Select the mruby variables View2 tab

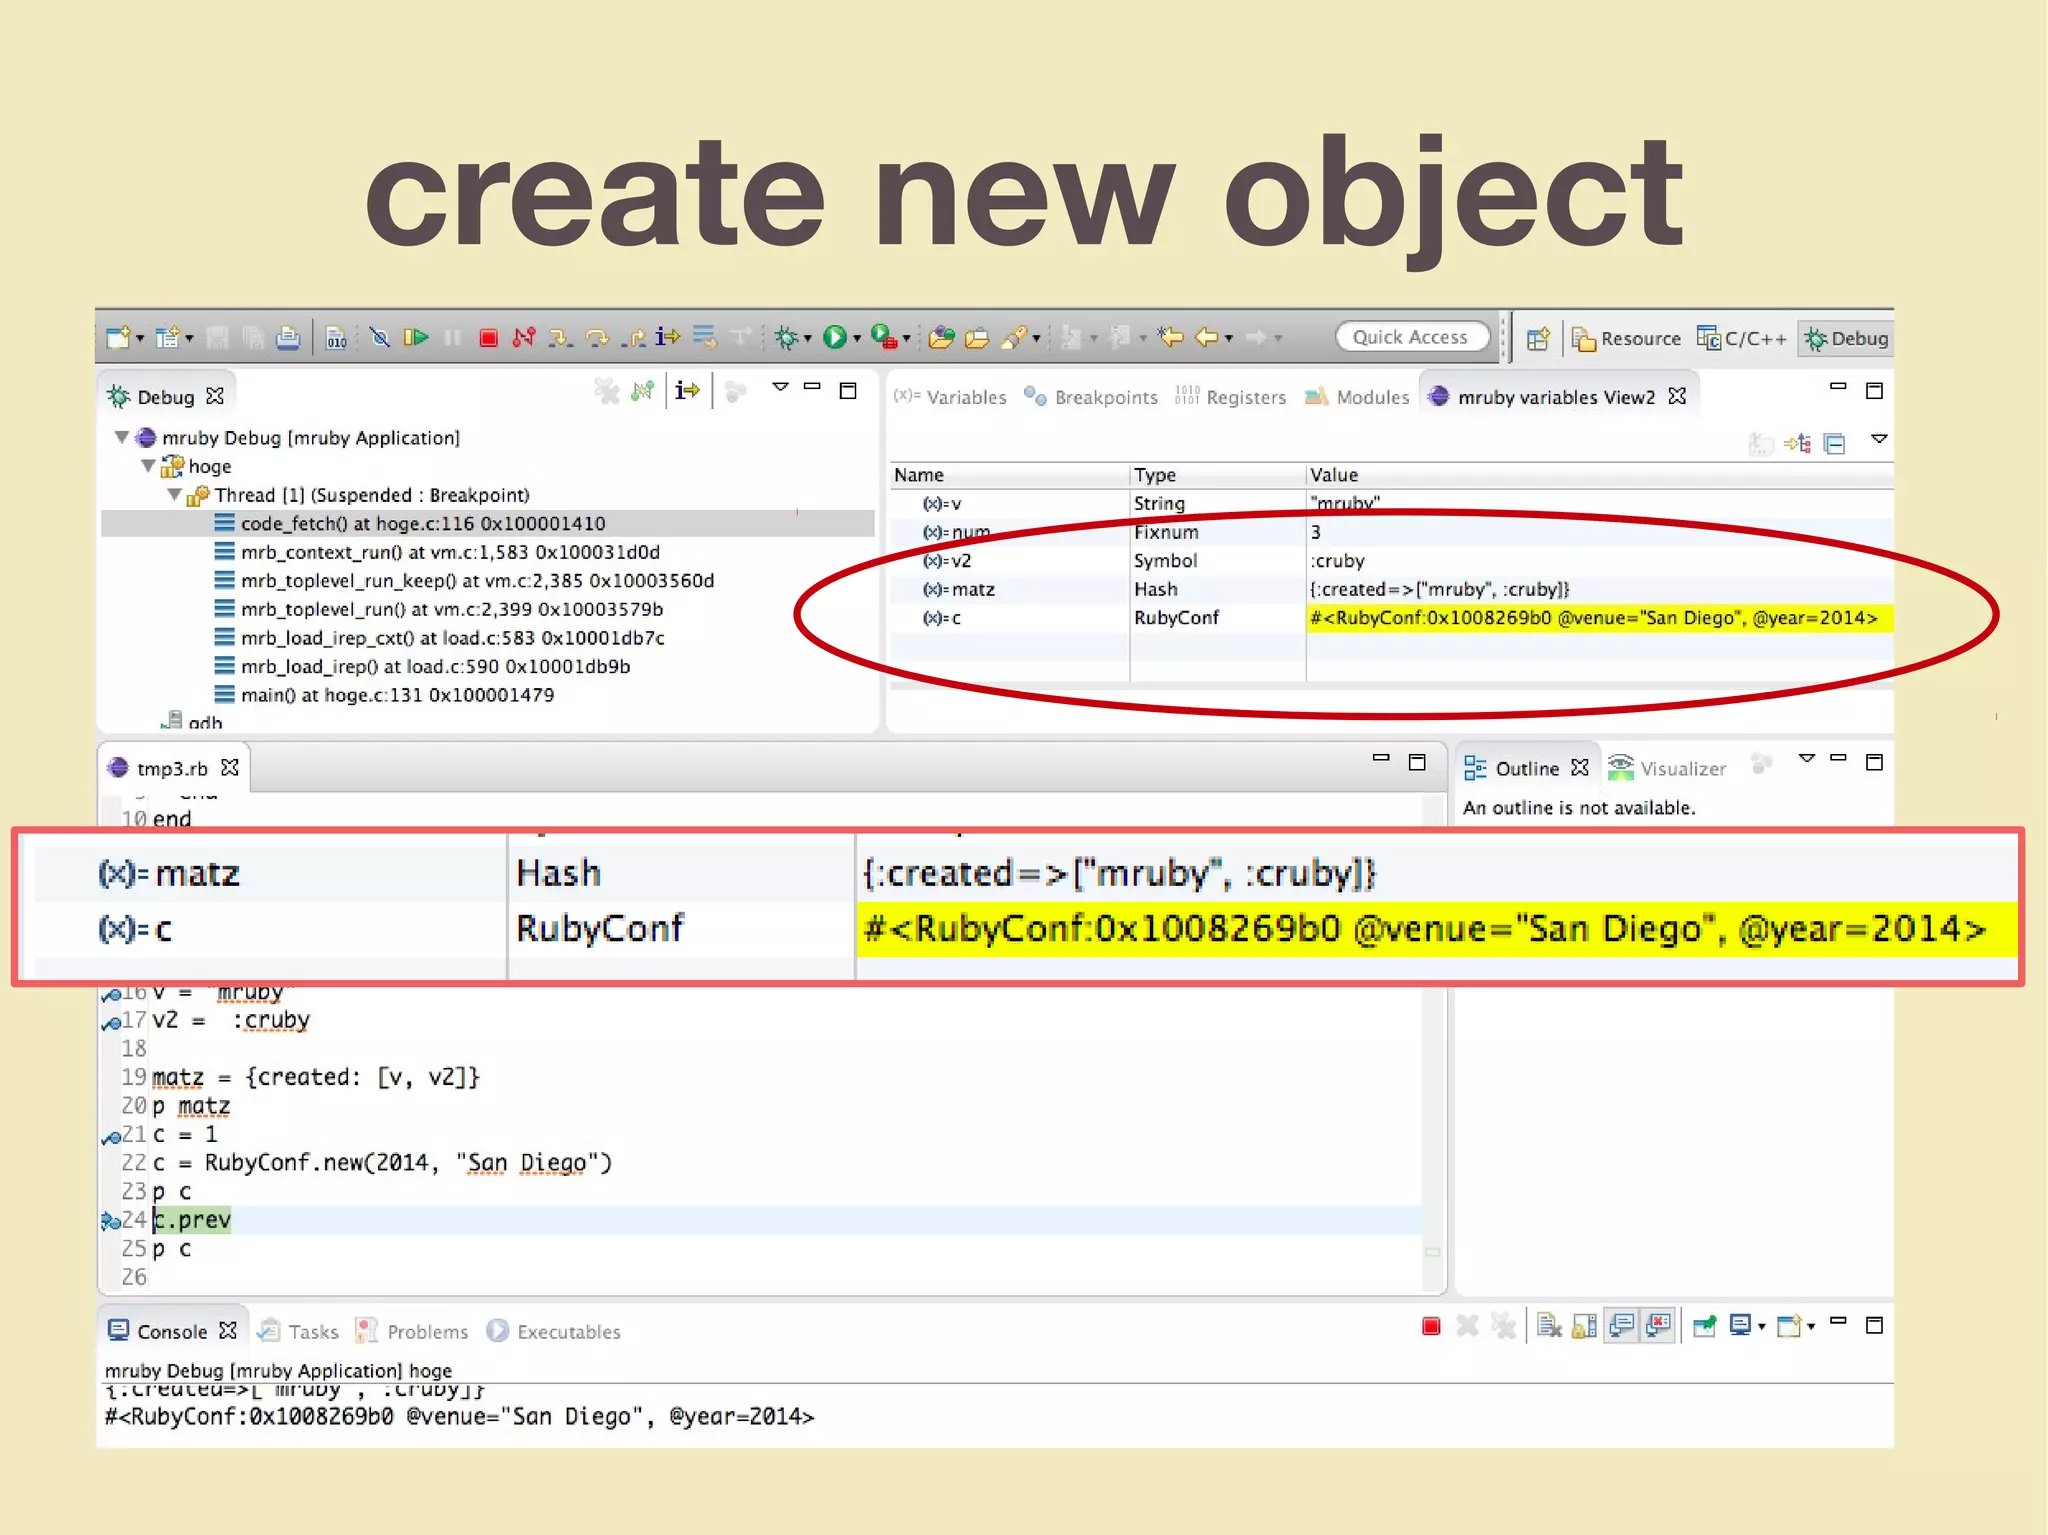pos(1557,397)
